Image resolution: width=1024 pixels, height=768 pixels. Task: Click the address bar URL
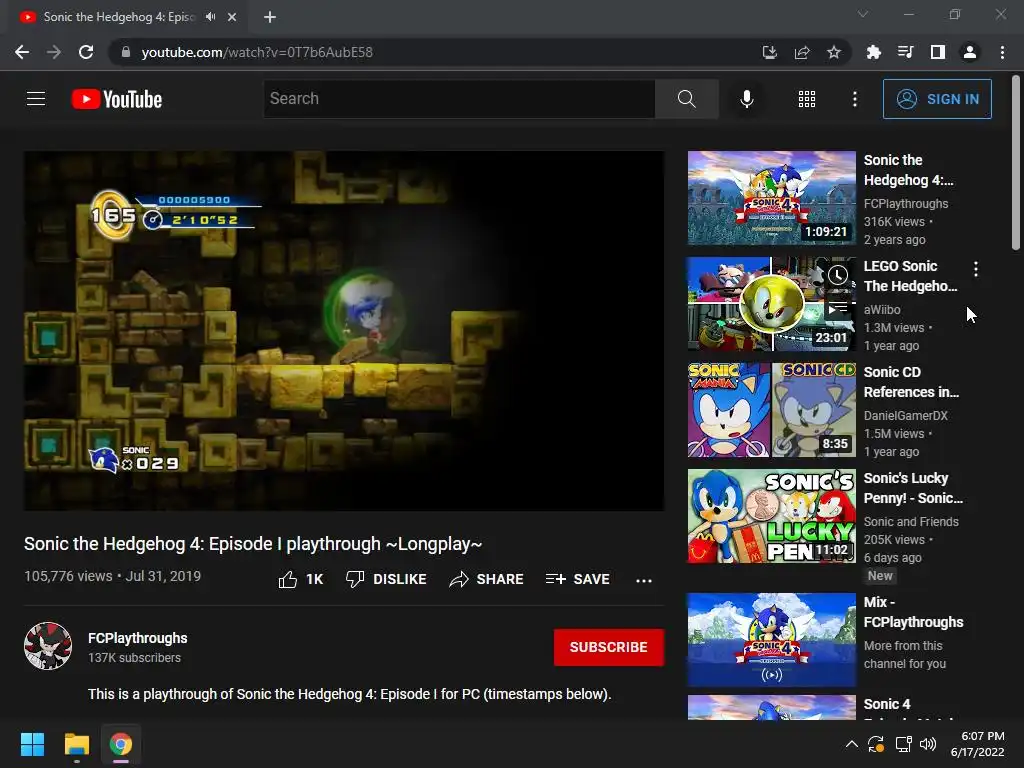(x=257, y=52)
